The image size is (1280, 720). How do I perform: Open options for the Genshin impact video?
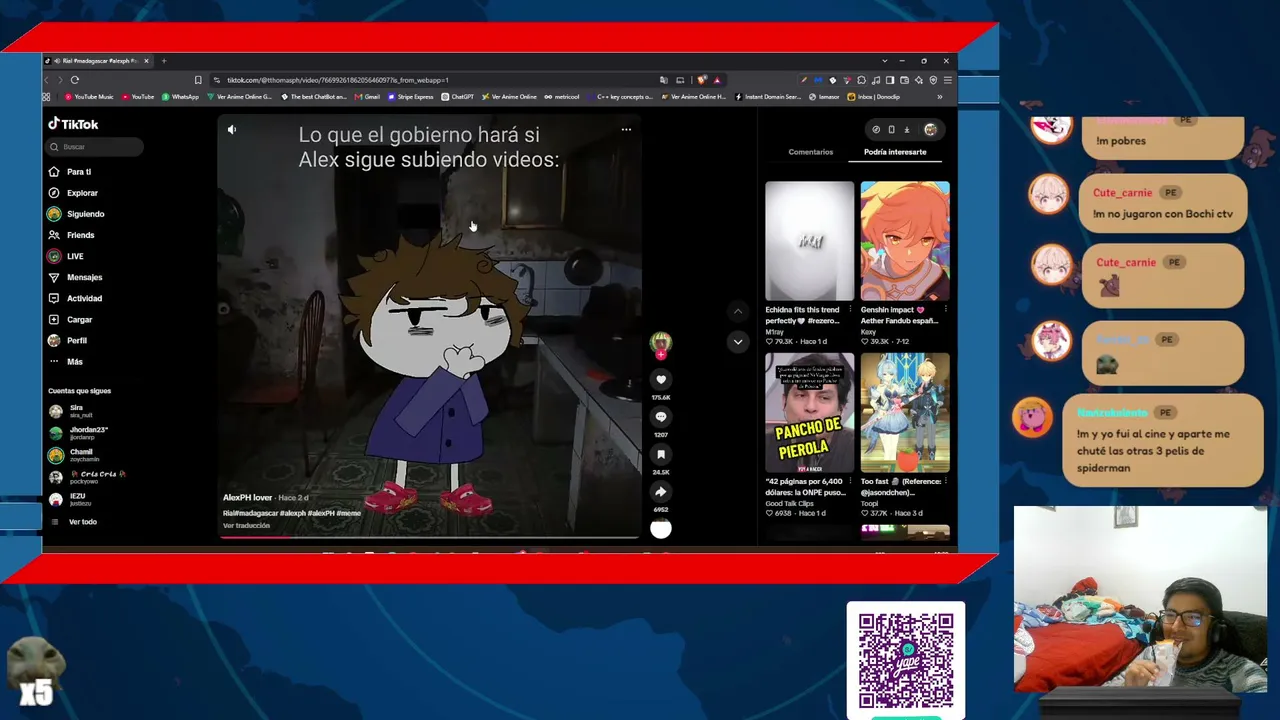click(x=946, y=310)
